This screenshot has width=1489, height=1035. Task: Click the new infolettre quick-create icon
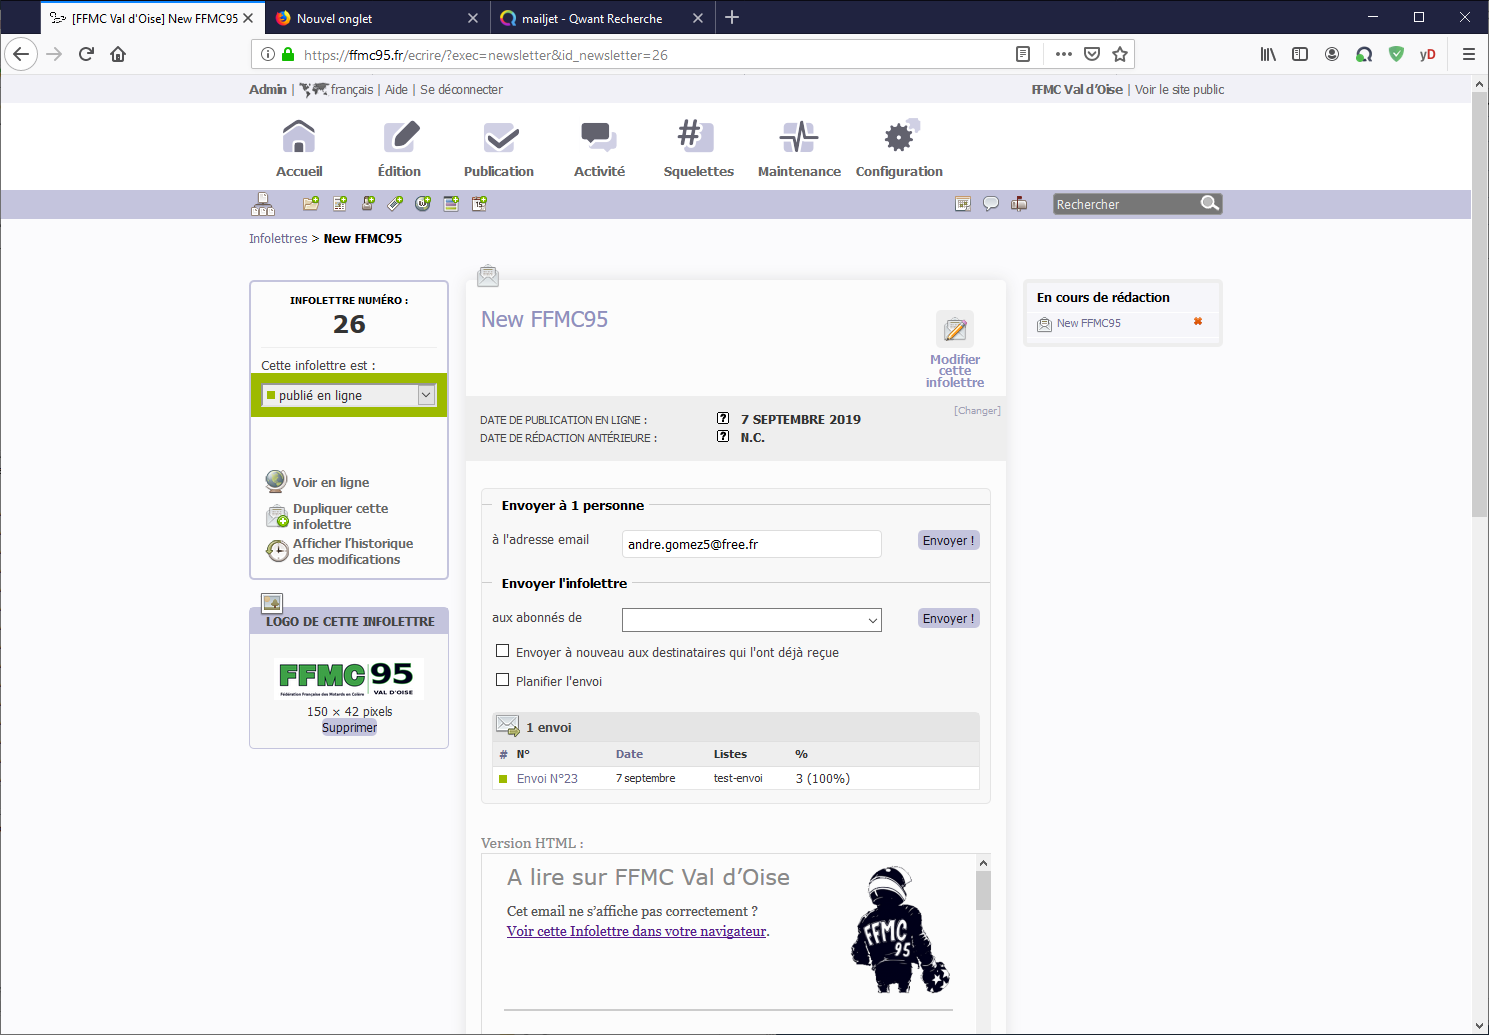click(451, 204)
